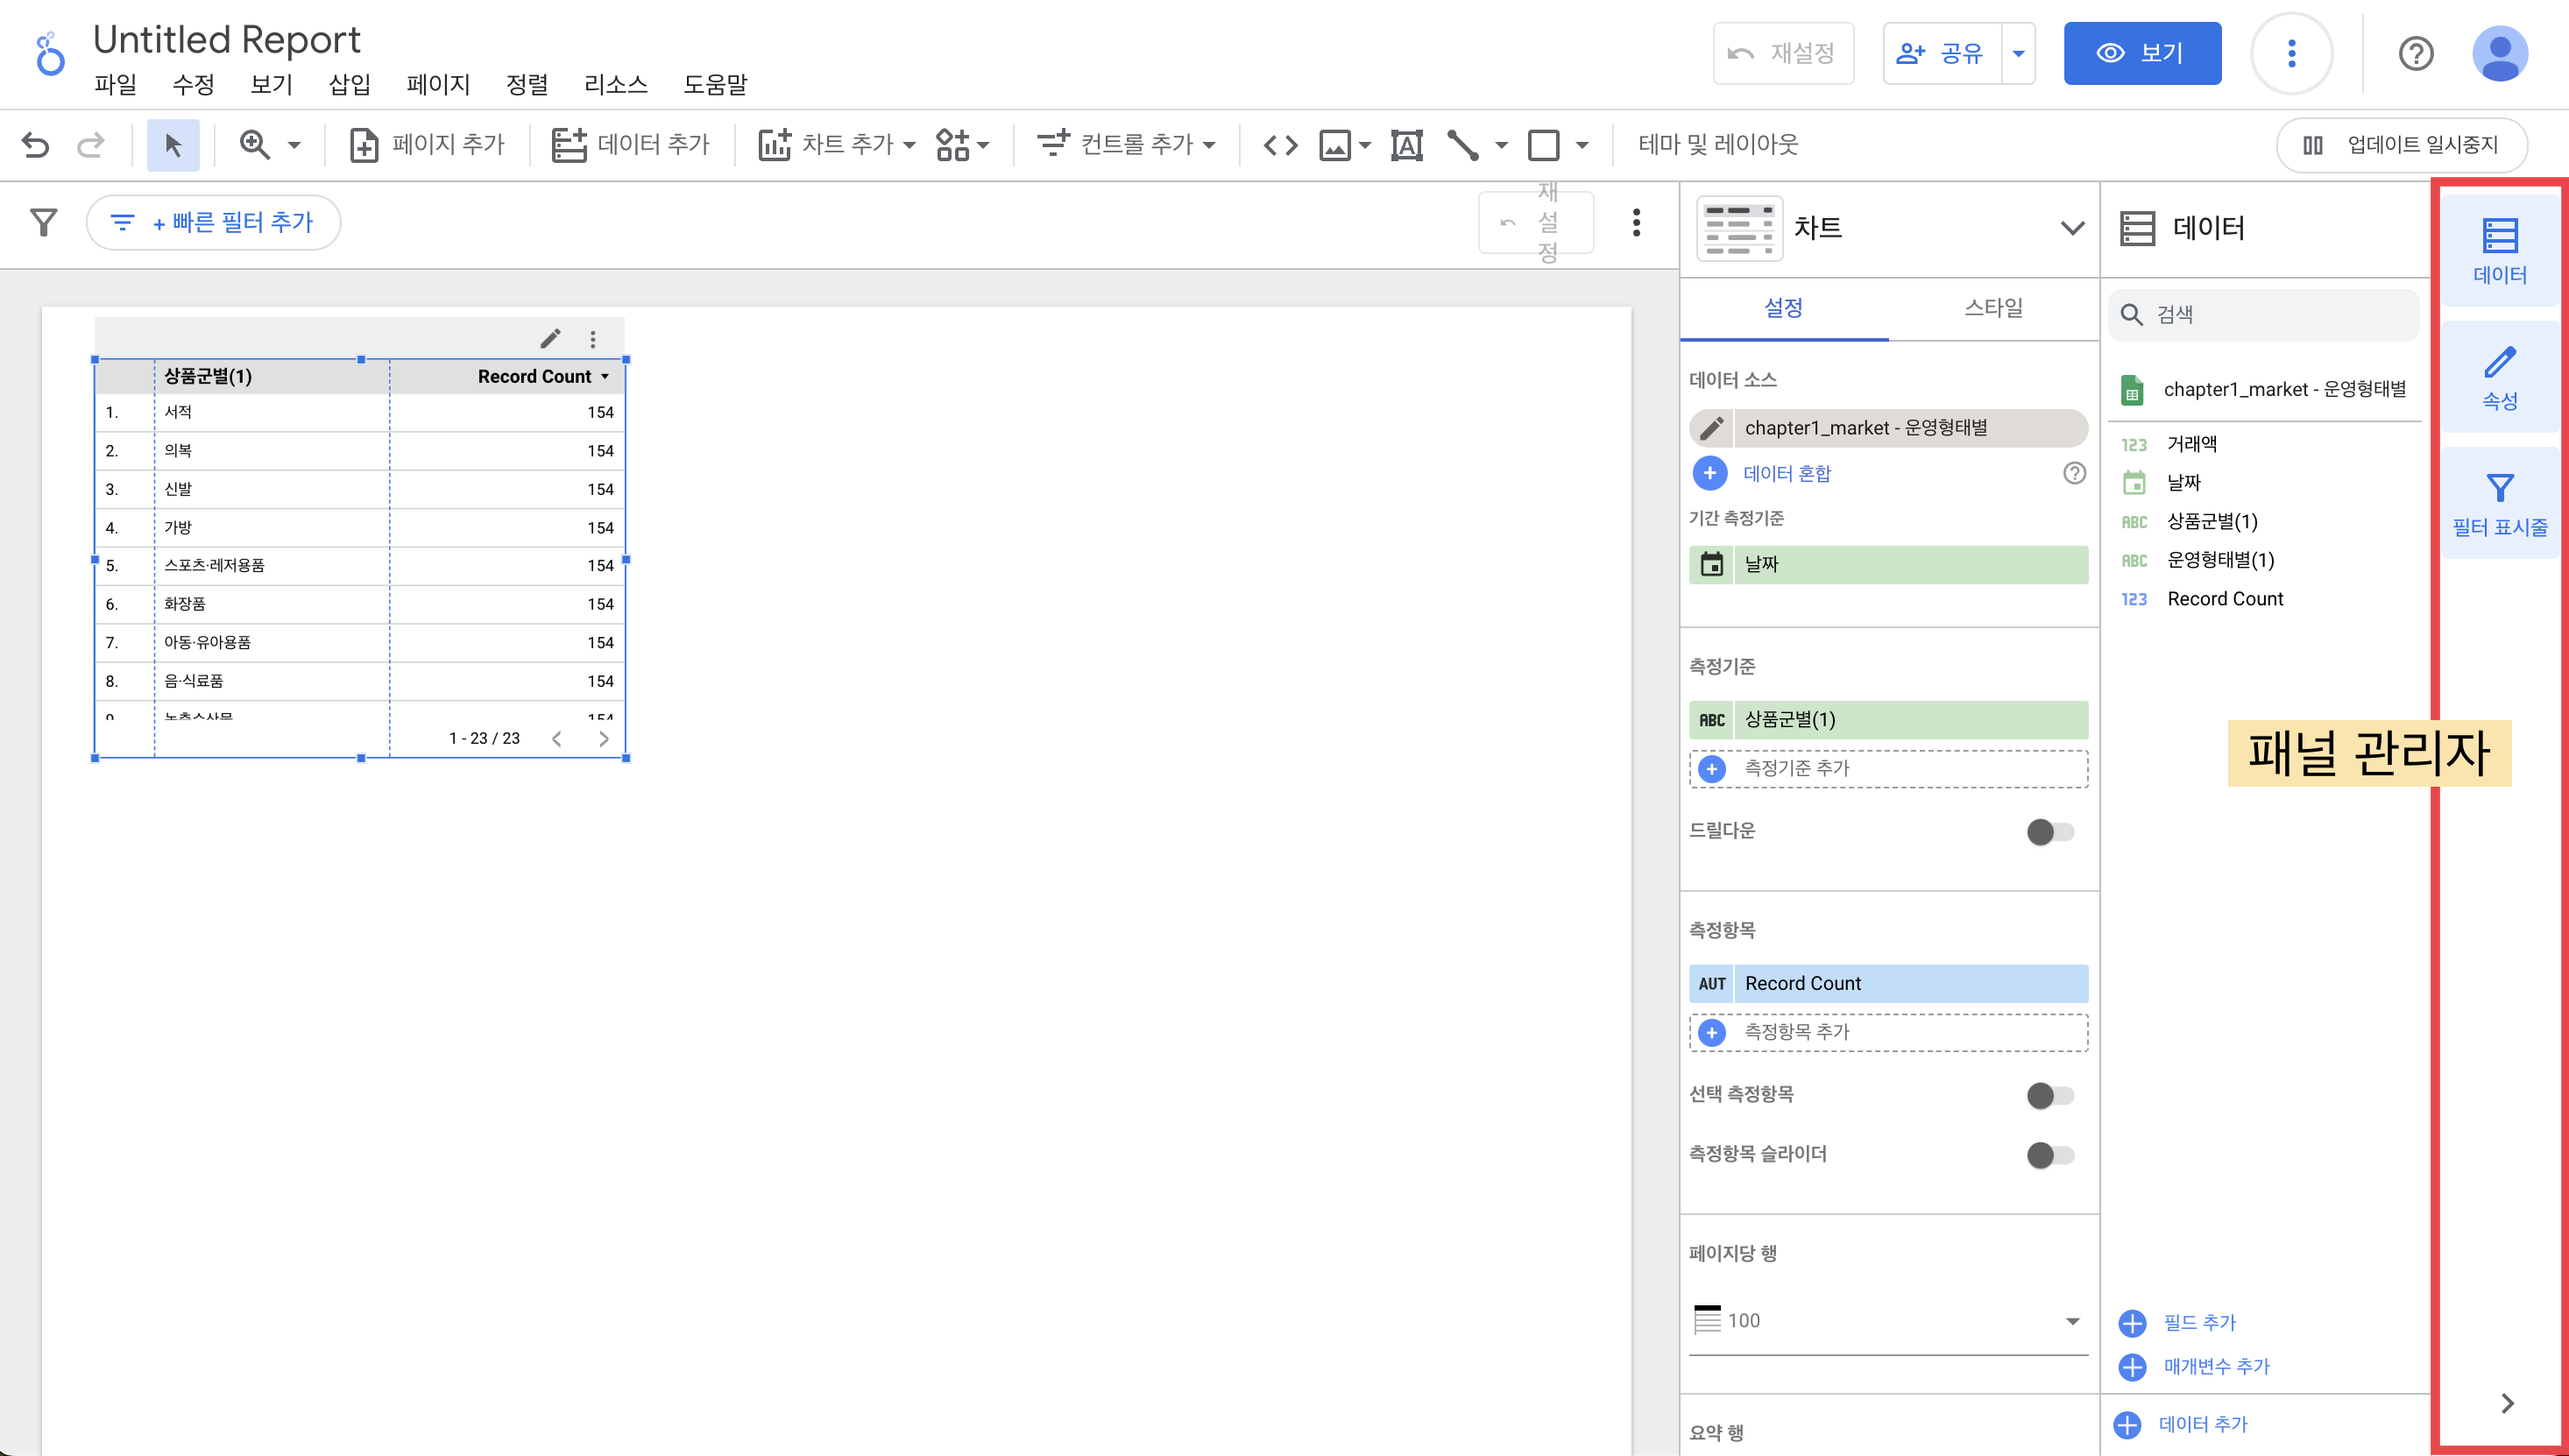The height and width of the screenshot is (1456, 2569).
Task: Switch to the 스타일 tab
Action: (x=1993, y=308)
